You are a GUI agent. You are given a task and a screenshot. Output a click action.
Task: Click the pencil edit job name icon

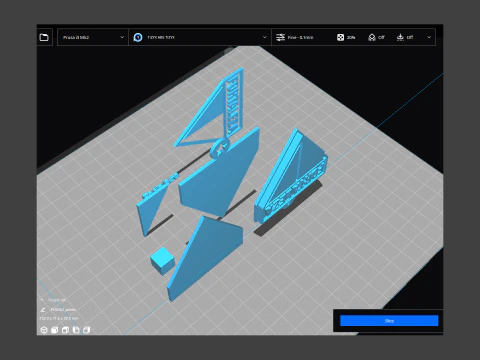pos(43,310)
